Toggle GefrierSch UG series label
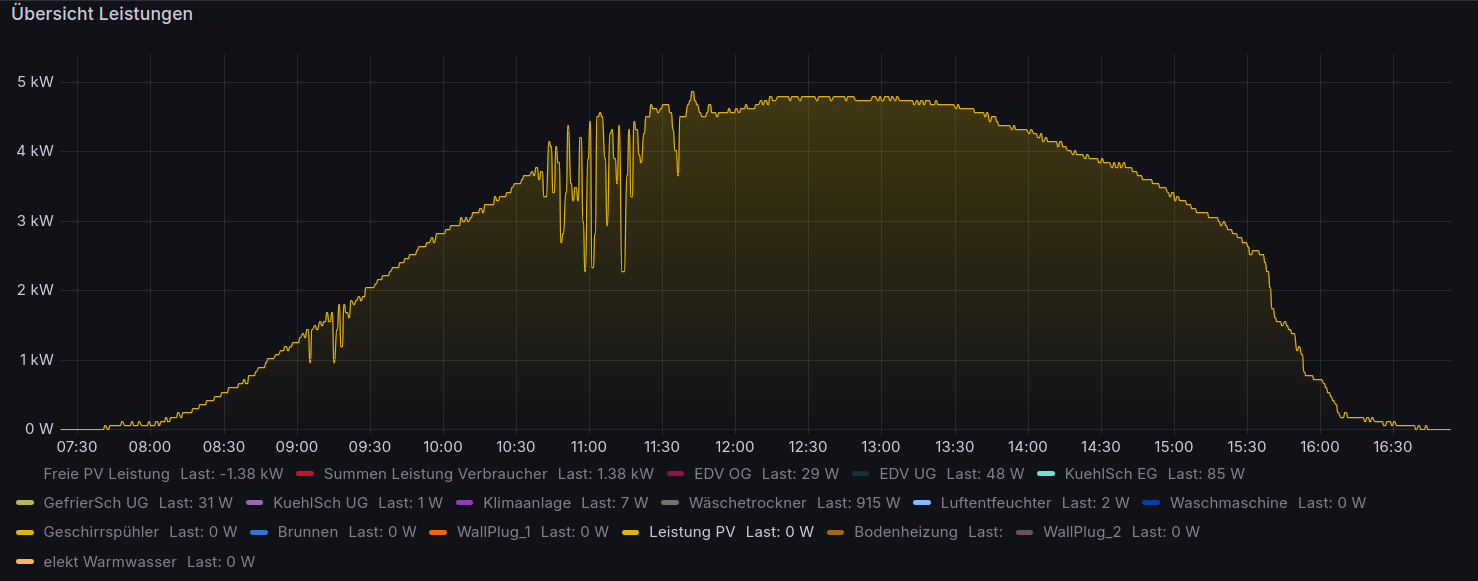 [x=96, y=503]
